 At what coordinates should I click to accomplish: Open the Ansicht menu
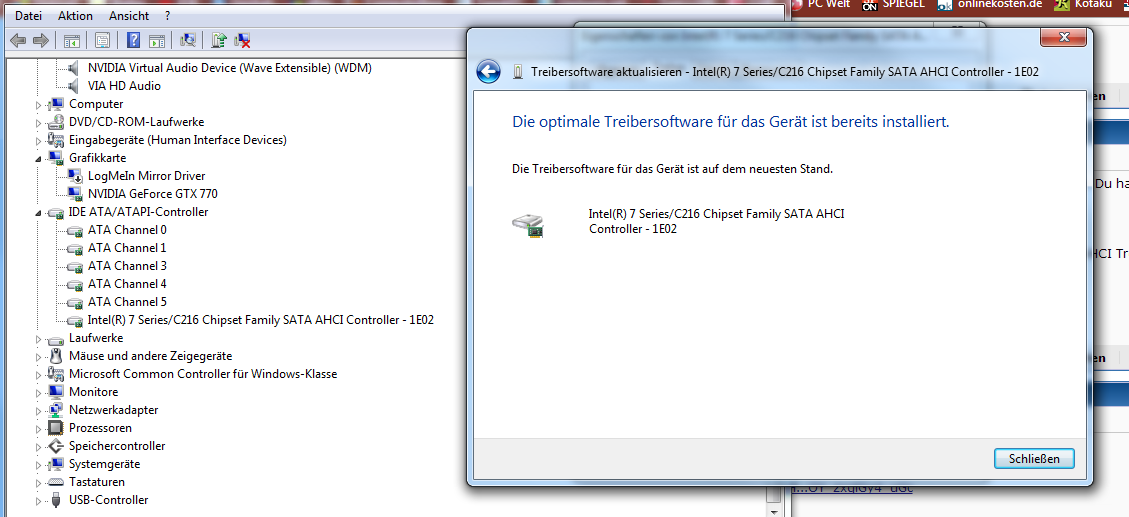(x=129, y=15)
